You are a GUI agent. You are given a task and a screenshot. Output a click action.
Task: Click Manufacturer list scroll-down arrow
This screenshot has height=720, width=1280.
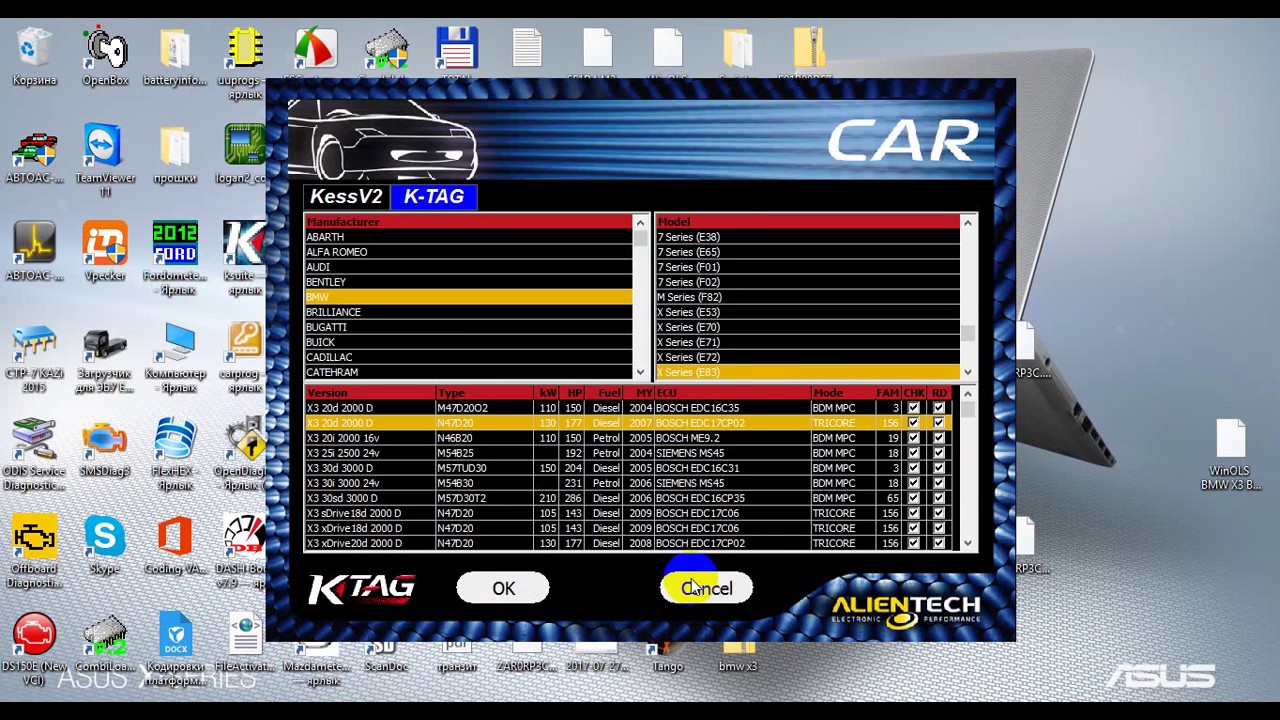tap(640, 372)
